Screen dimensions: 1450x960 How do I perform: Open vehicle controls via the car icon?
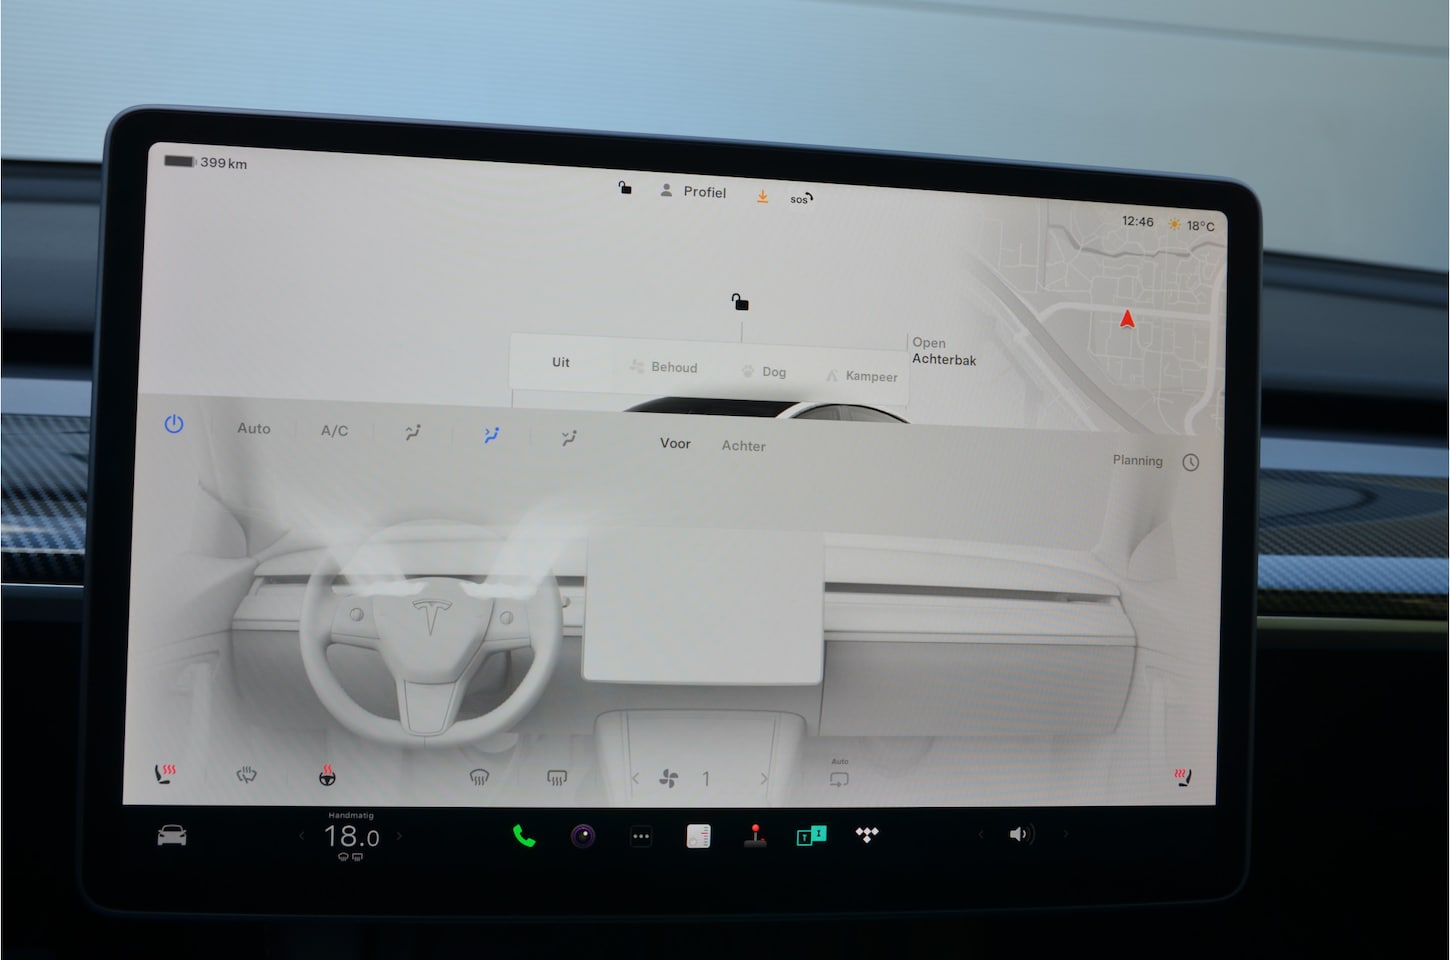pos(172,836)
